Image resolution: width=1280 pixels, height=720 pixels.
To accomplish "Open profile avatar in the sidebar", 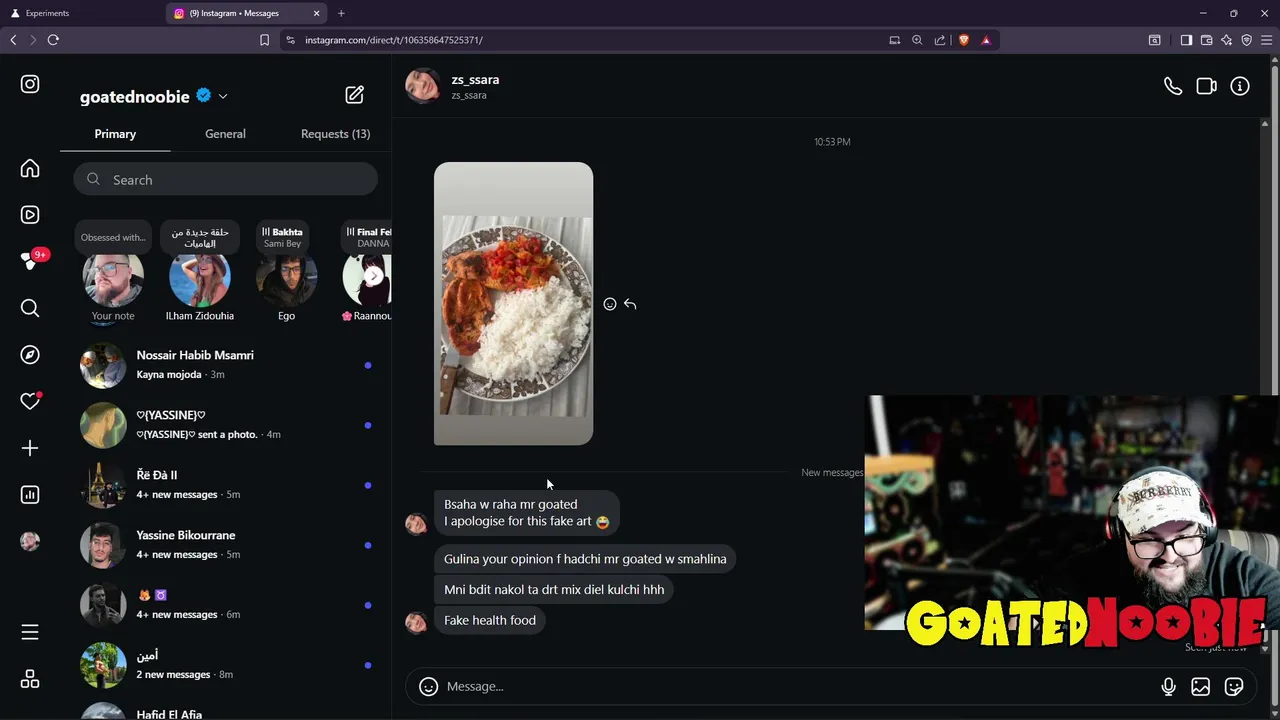I will point(30,541).
